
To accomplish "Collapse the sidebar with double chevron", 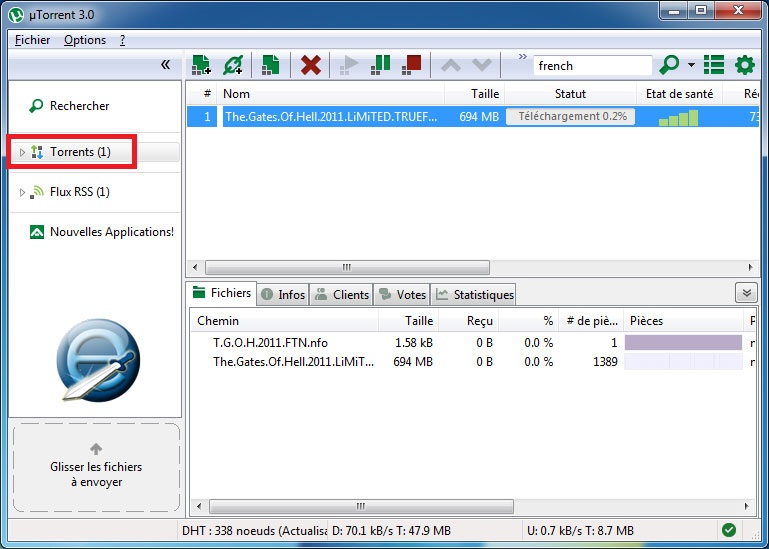I will 165,65.
